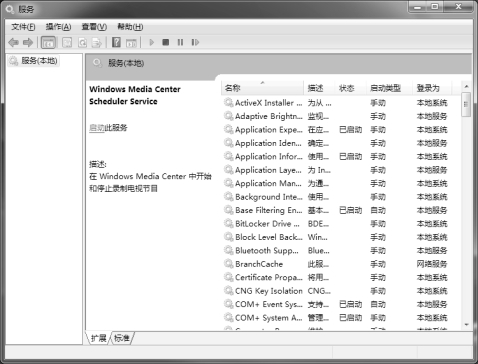Sort by the 名称 column header
Viewport: 478px width, 364px height.
[x=262, y=88]
